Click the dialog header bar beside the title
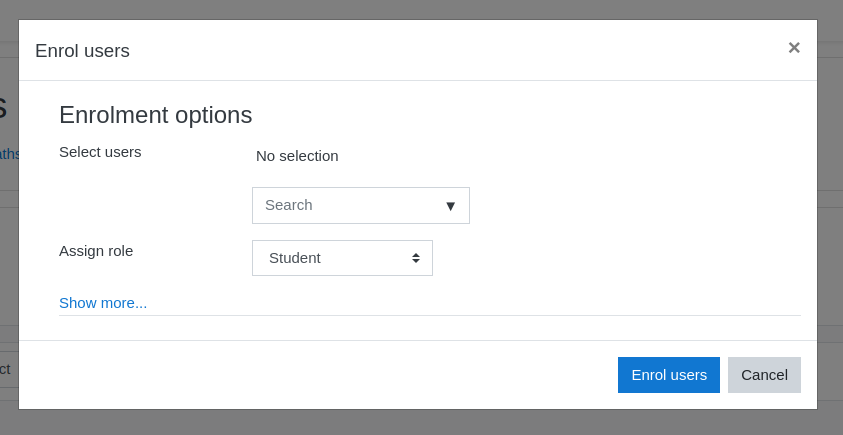The width and height of the screenshot is (843, 435). (450, 50)
